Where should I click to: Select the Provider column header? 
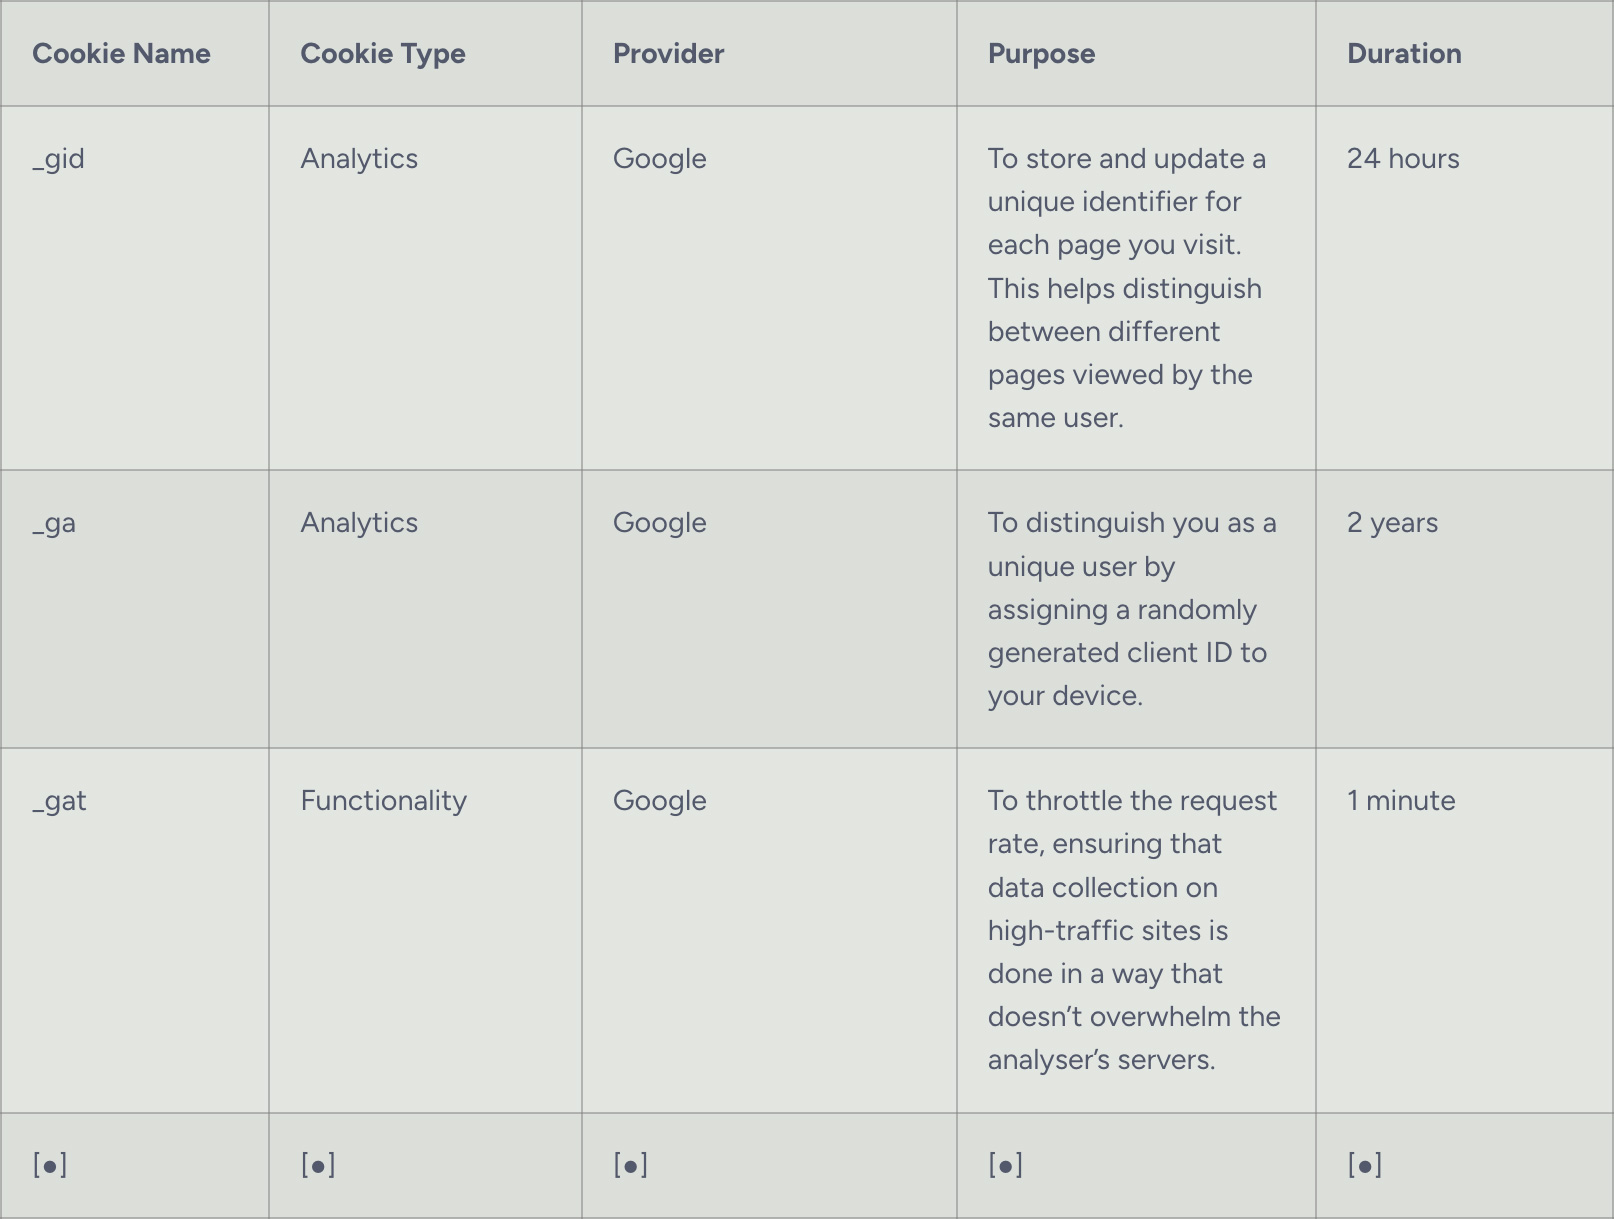tap(668, 54)
